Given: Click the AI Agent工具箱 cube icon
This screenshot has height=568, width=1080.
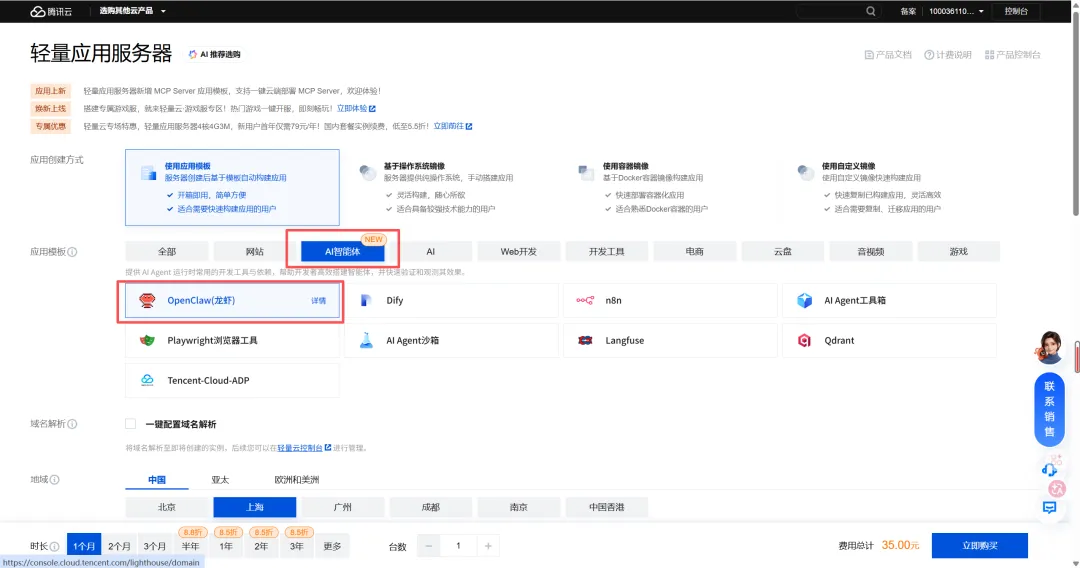Looking at the screenshot, I should click(804, 300).
